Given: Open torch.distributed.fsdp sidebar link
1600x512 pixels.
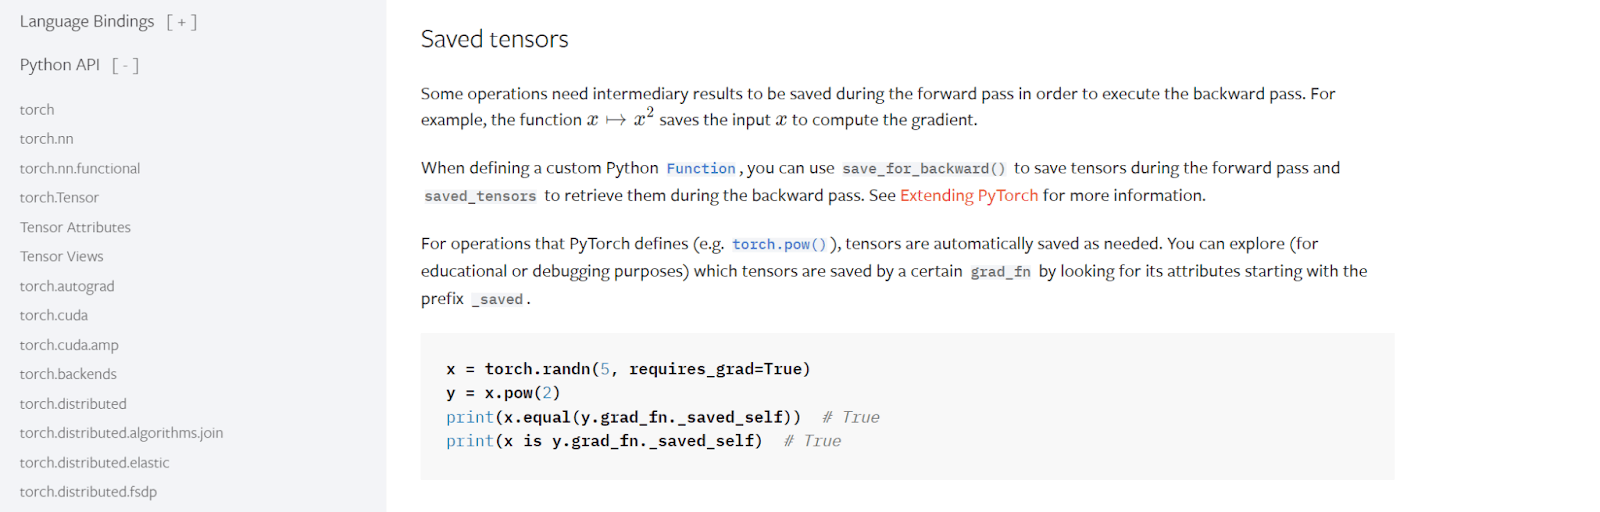Looking at the screenshot, I should 88,492.
